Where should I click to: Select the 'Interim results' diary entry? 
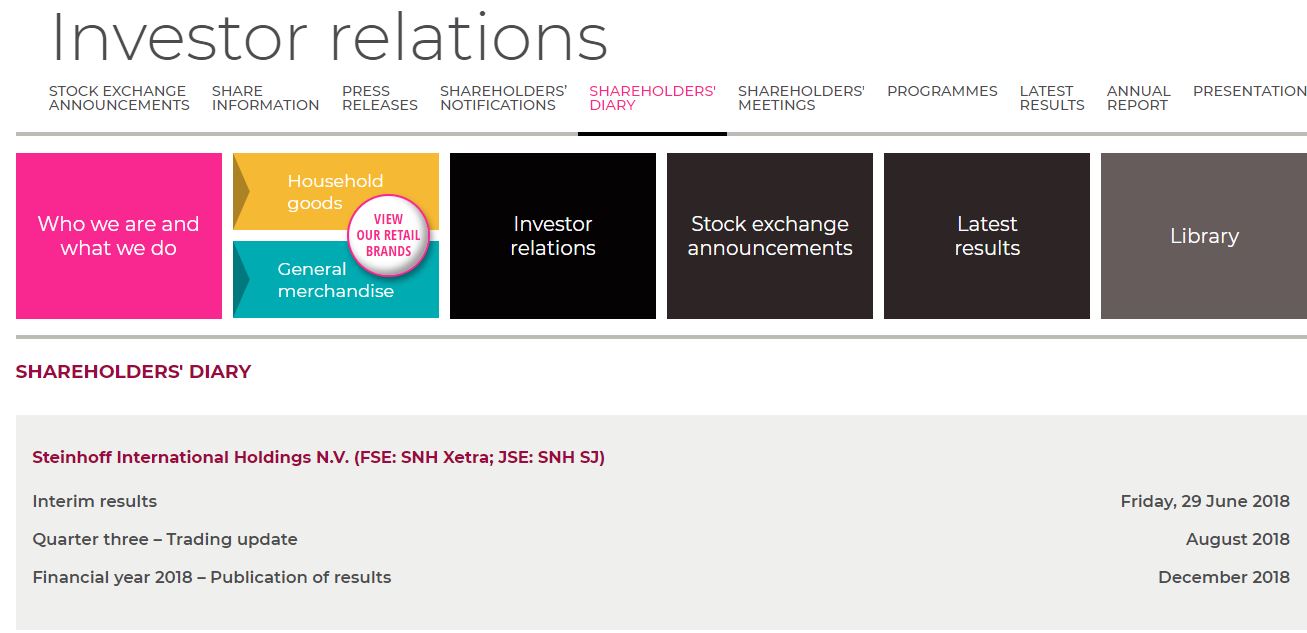(94, 501)
